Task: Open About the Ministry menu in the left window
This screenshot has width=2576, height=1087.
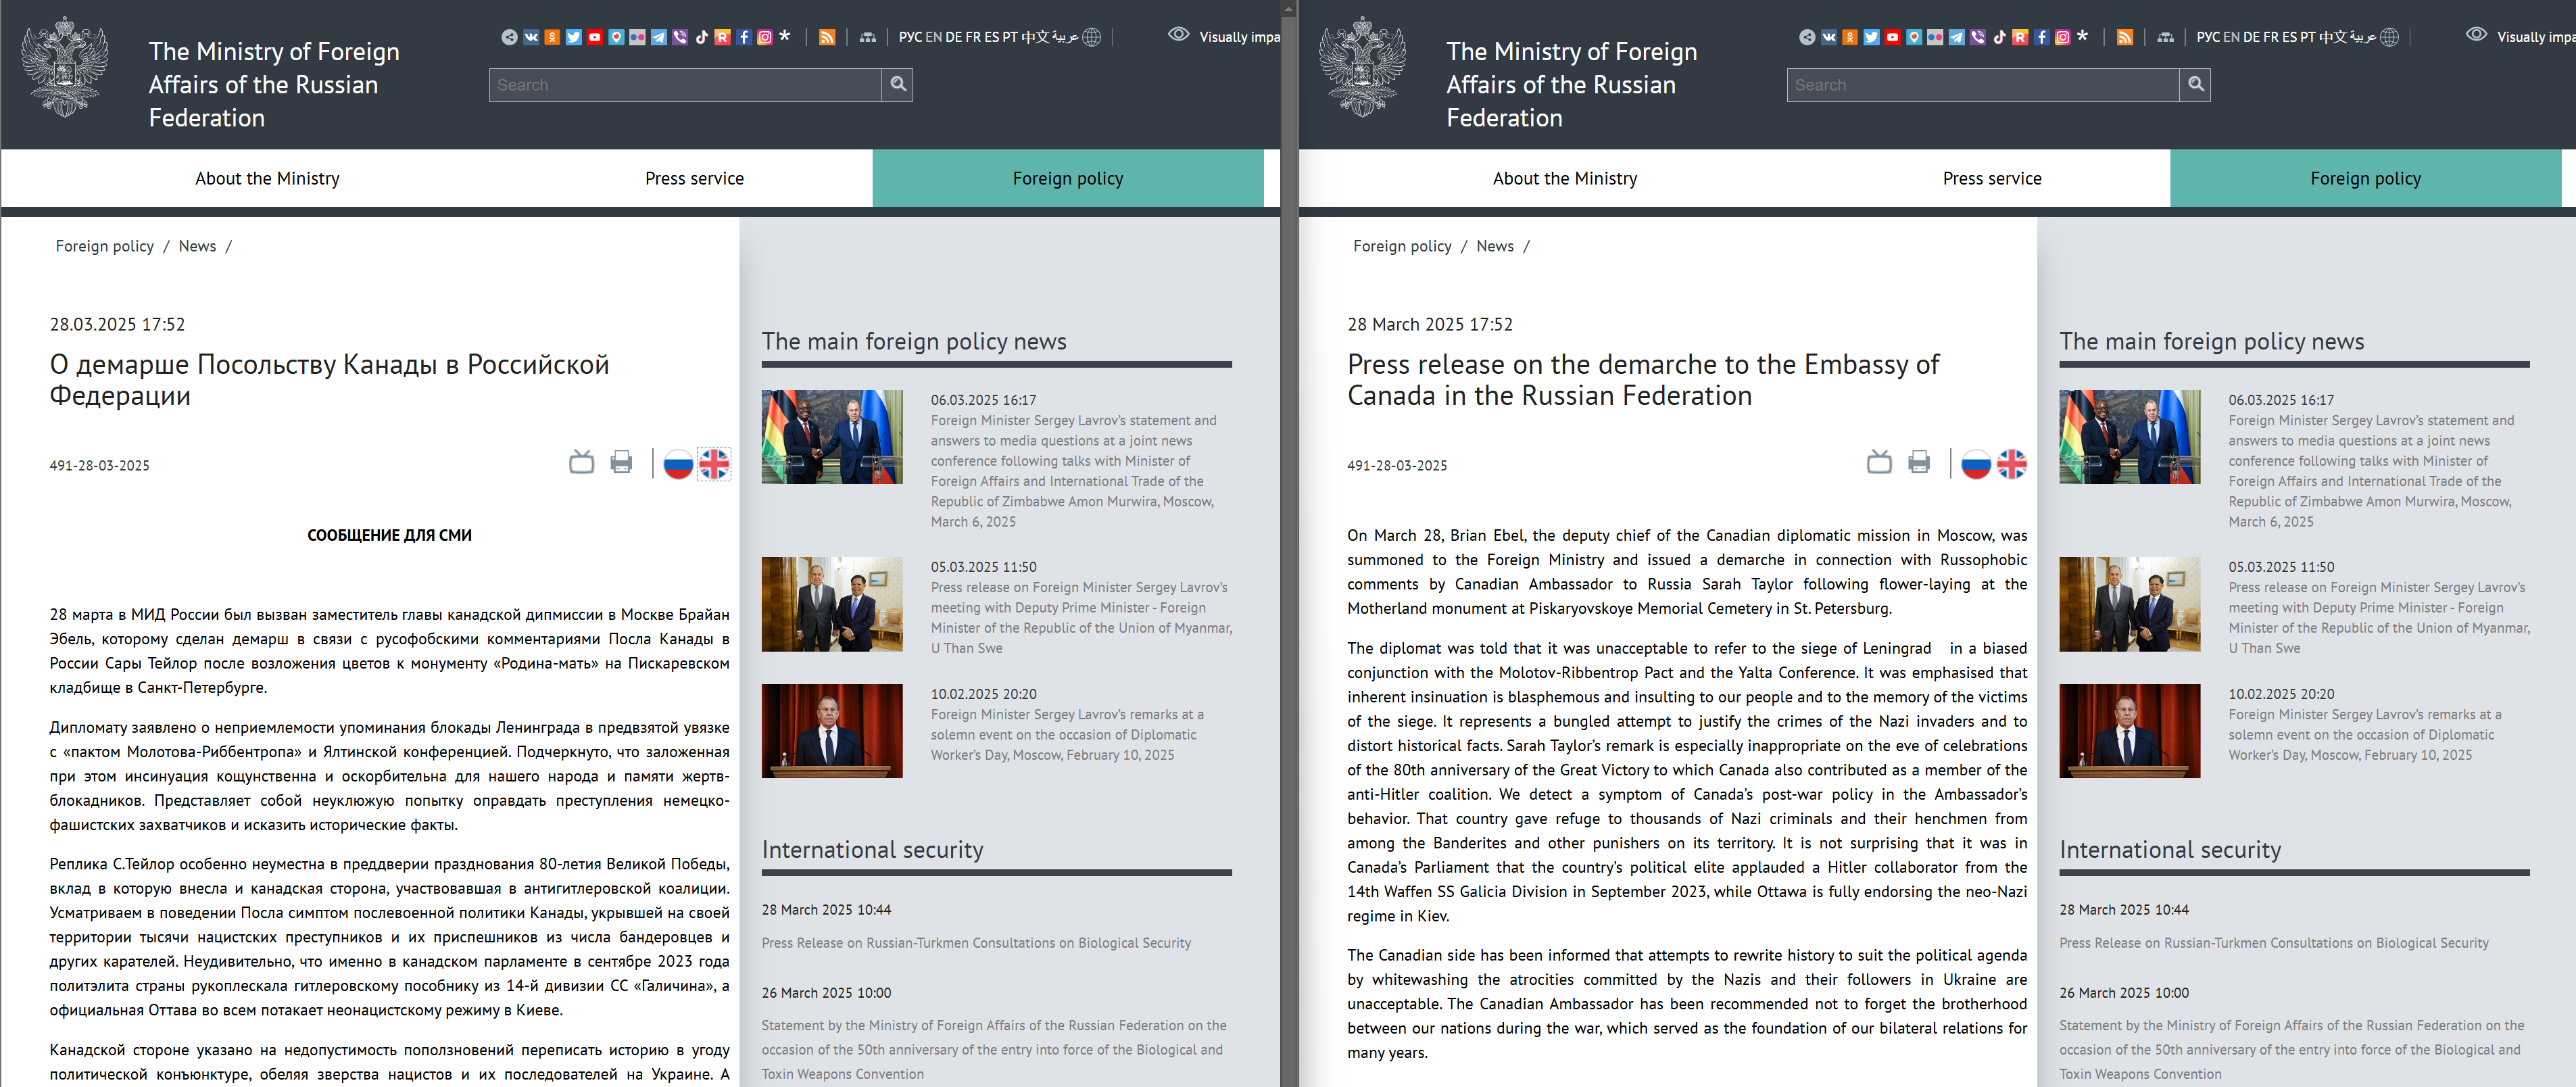Action: [267, 179]
